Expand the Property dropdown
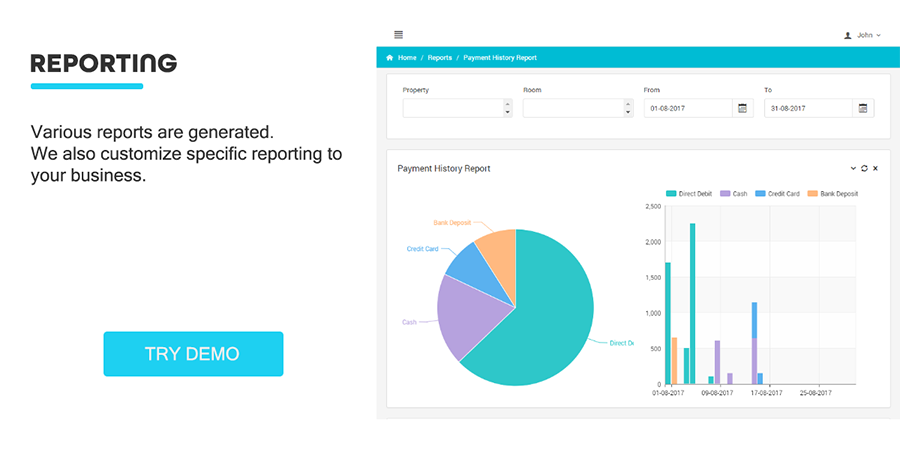900x450 pixels. pyautogui.click(x=506, y=108)
